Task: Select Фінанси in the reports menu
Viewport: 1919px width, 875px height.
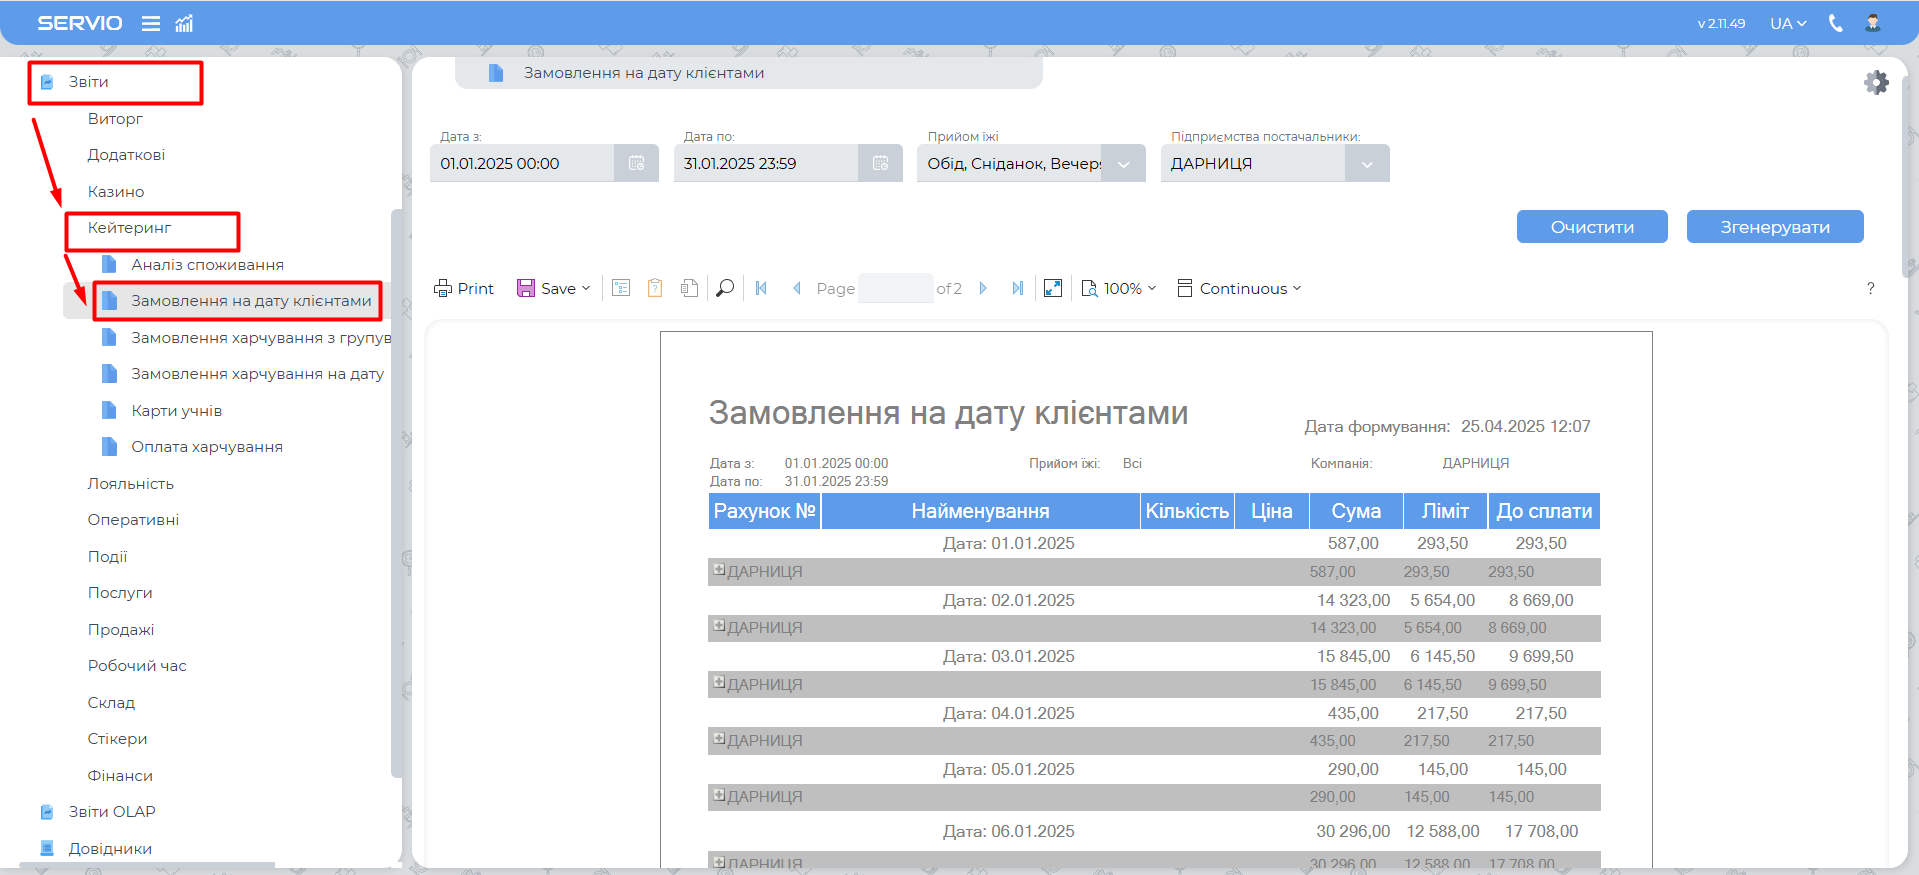Action: tap(120, 776)
